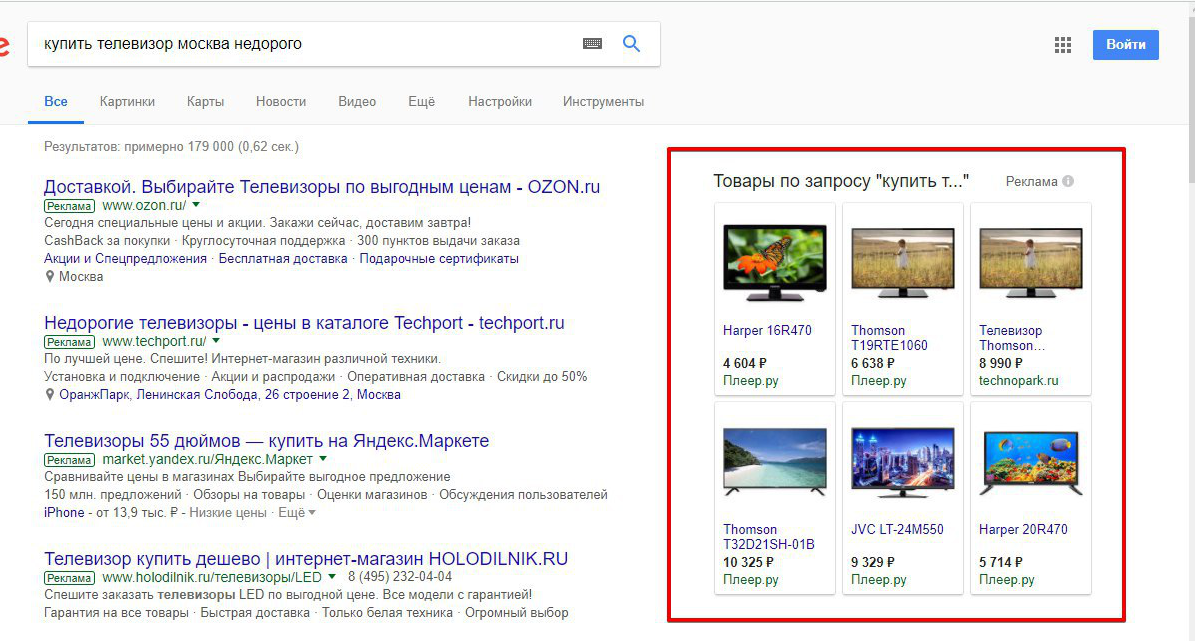Click the phone number 8 (495) 232-04-04
The height and width of the screenshot is (641, 1195).
tap(400, 577)
